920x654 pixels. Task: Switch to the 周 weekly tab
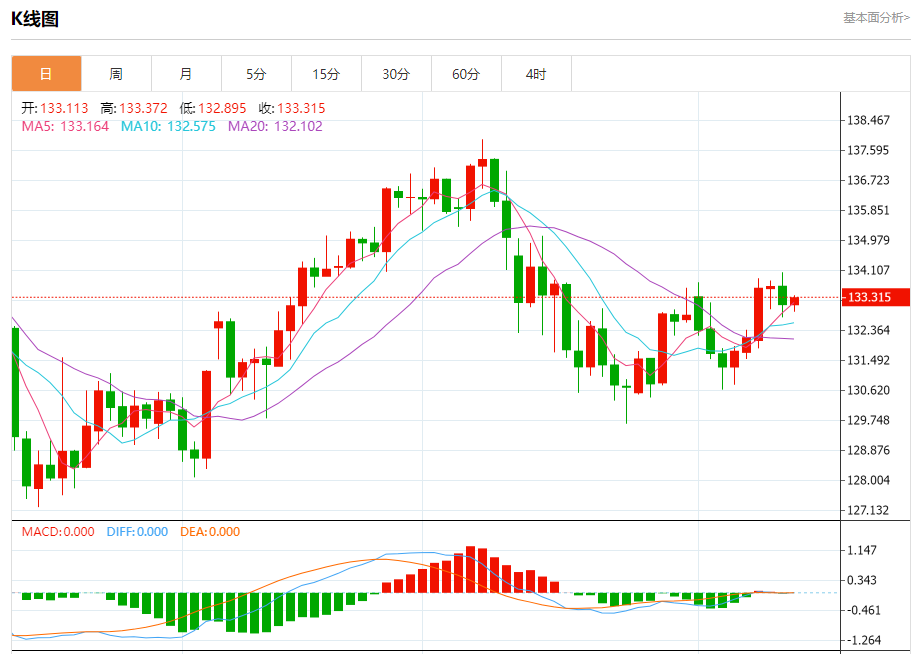tap(116, 74)
